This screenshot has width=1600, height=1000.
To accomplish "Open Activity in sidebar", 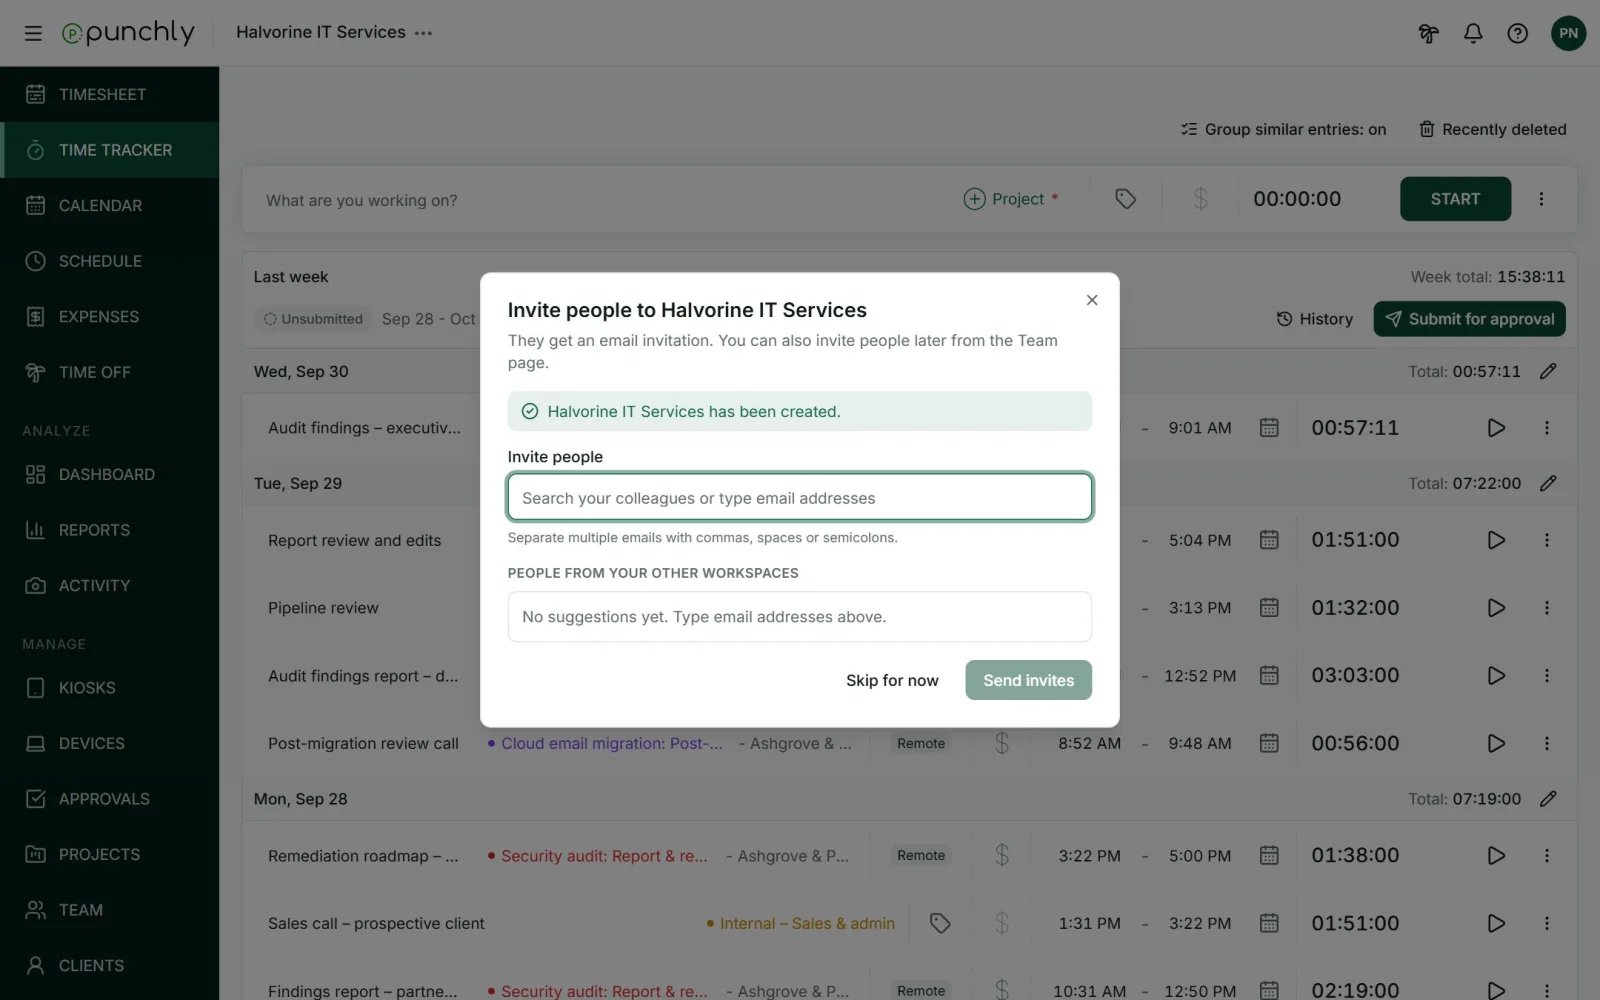I will pyautogui.click(x=109, y=585).
